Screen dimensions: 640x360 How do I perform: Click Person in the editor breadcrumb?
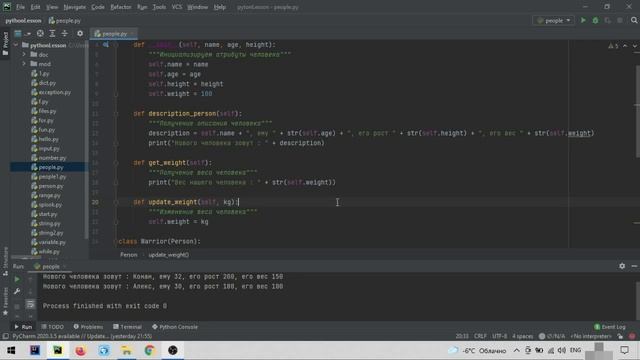pos(129,255)
